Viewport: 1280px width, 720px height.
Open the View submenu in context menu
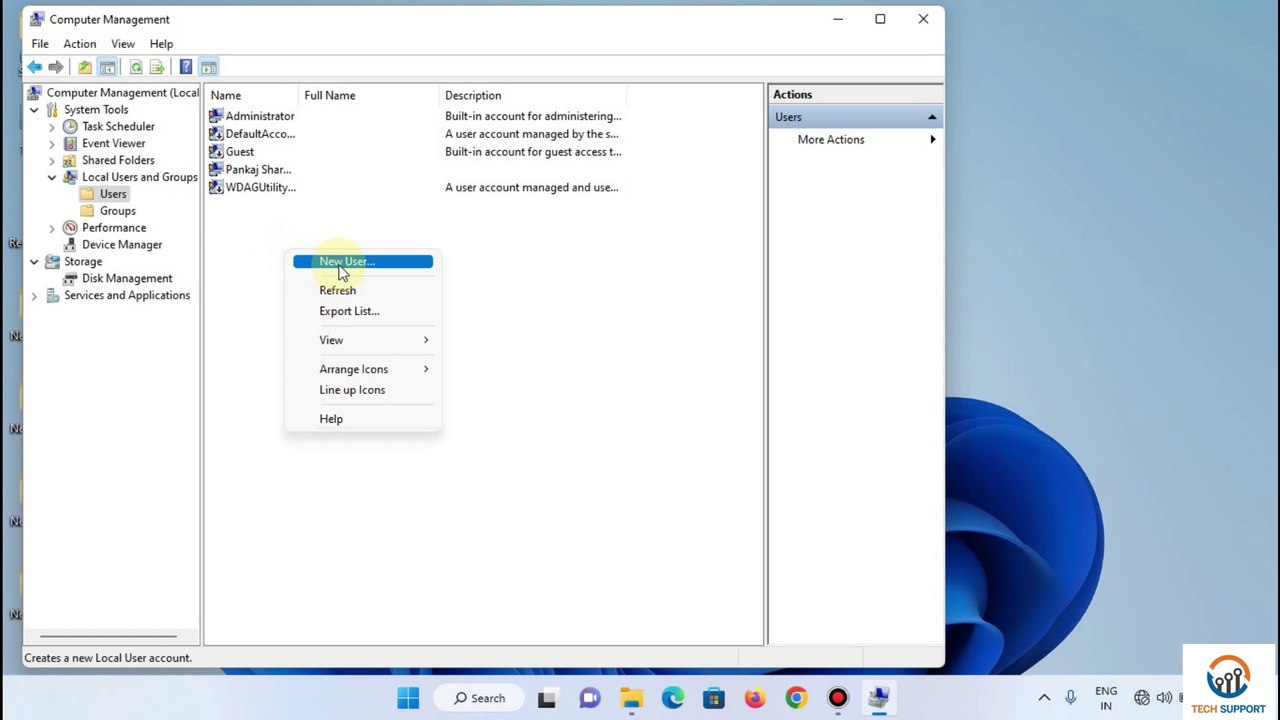[x=331, y=340]
